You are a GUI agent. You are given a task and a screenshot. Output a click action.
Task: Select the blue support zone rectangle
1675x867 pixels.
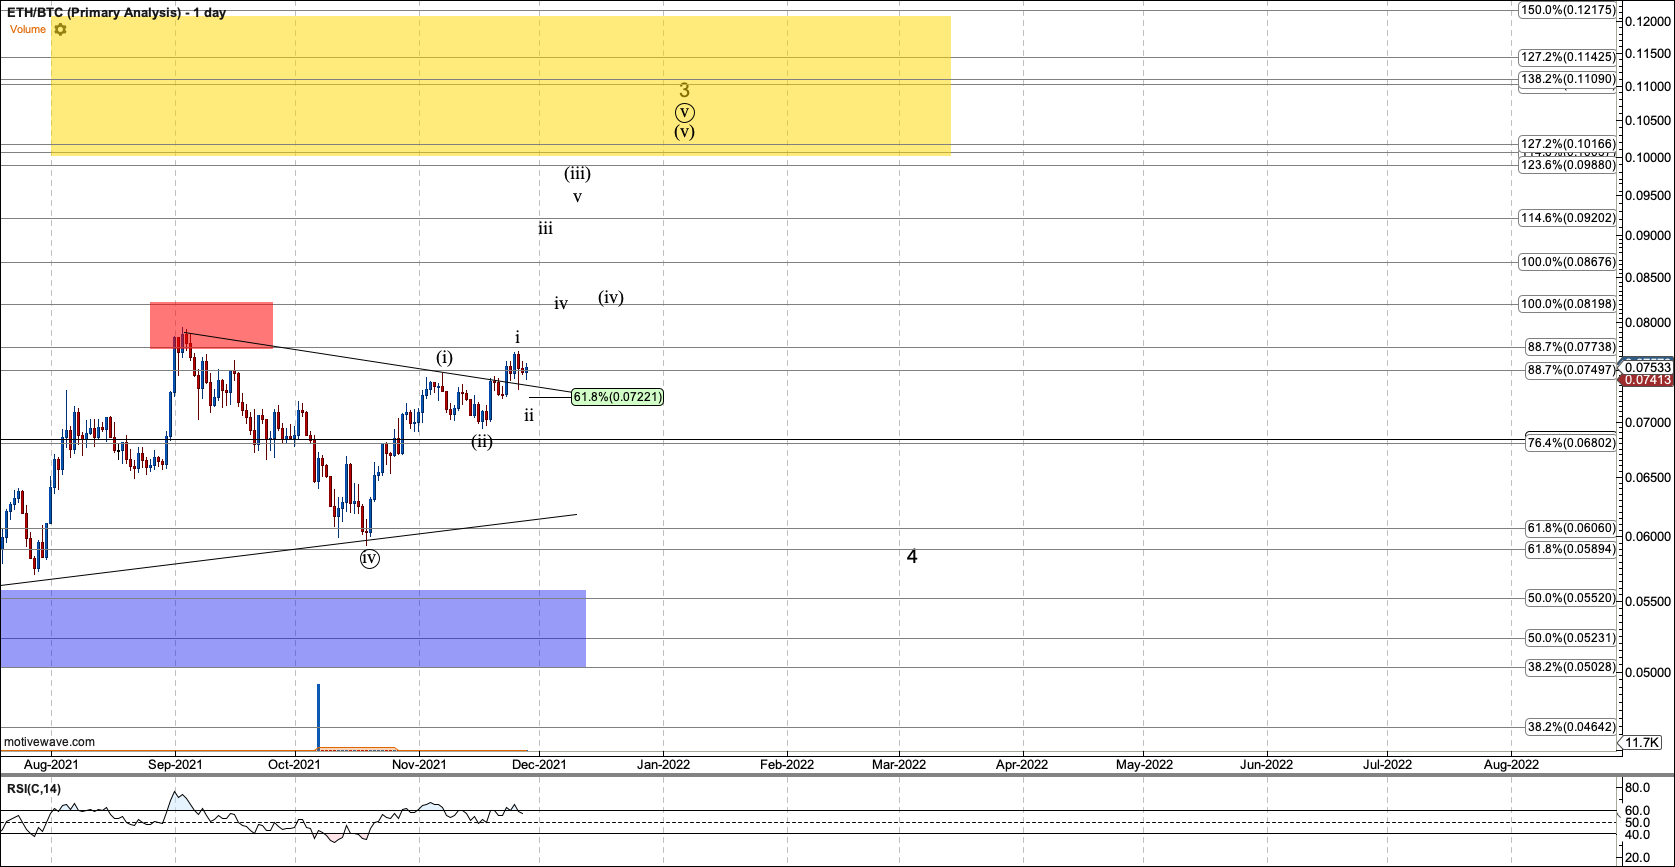coord(293,629)
